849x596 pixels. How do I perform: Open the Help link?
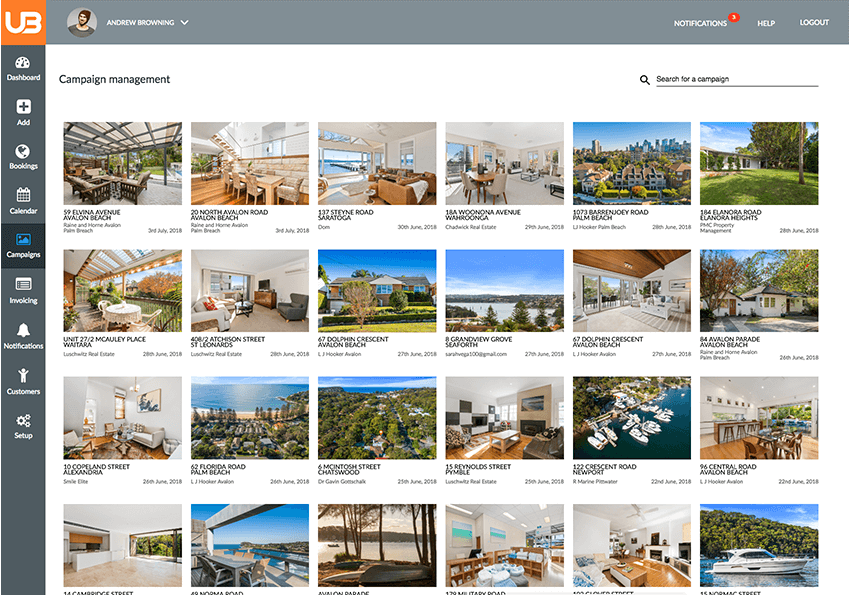tap(766, 22)
